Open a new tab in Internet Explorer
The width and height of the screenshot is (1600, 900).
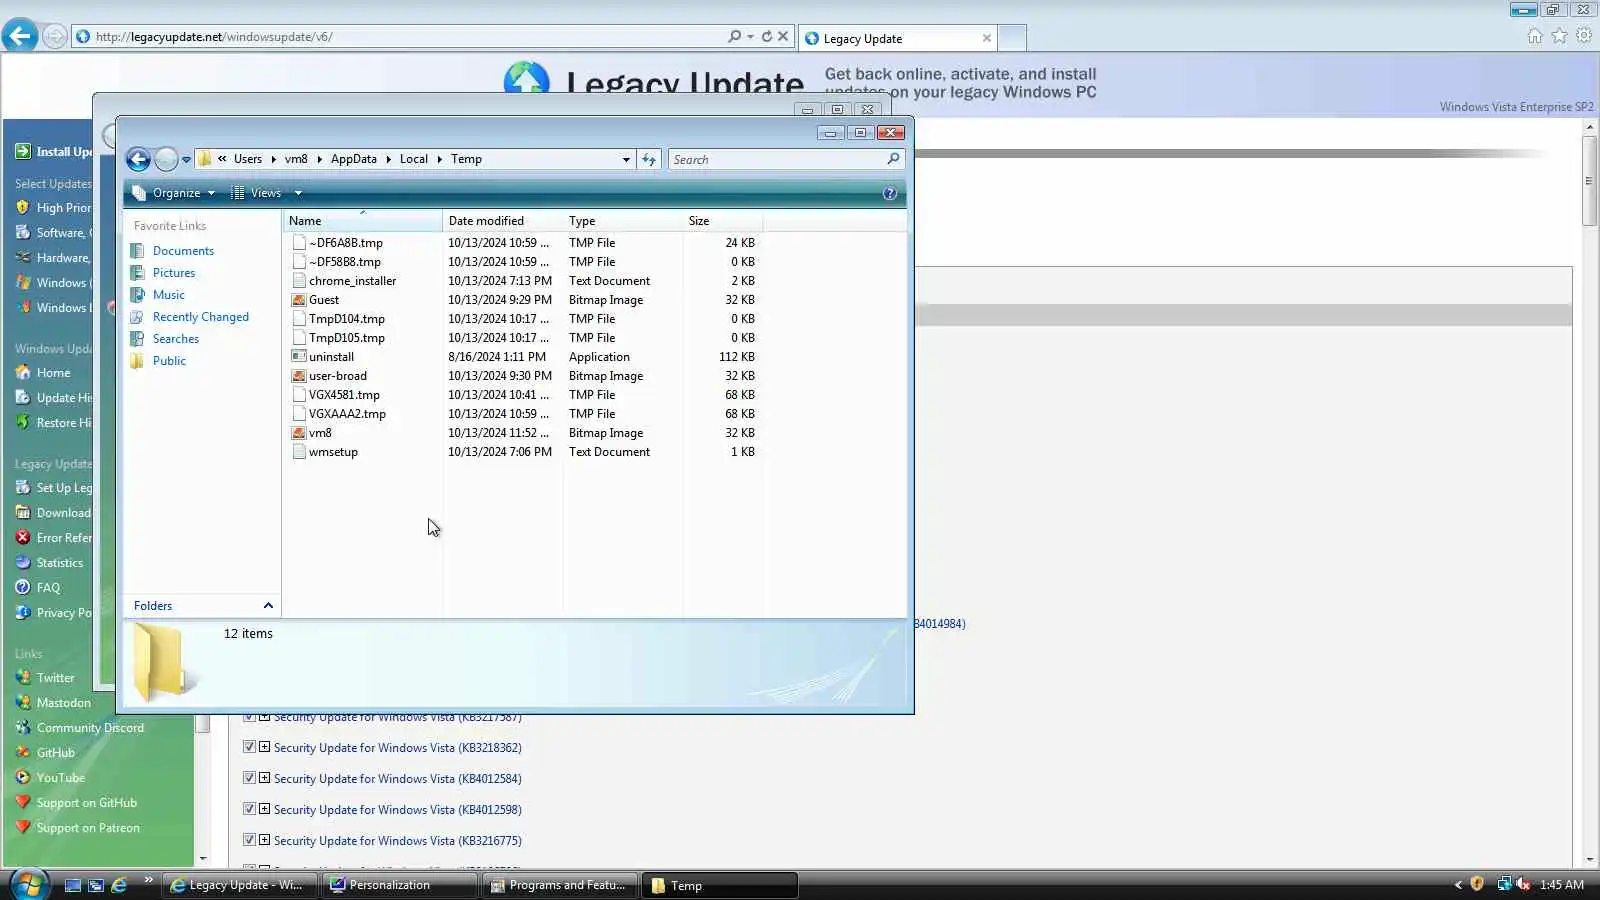point(1012,38)
